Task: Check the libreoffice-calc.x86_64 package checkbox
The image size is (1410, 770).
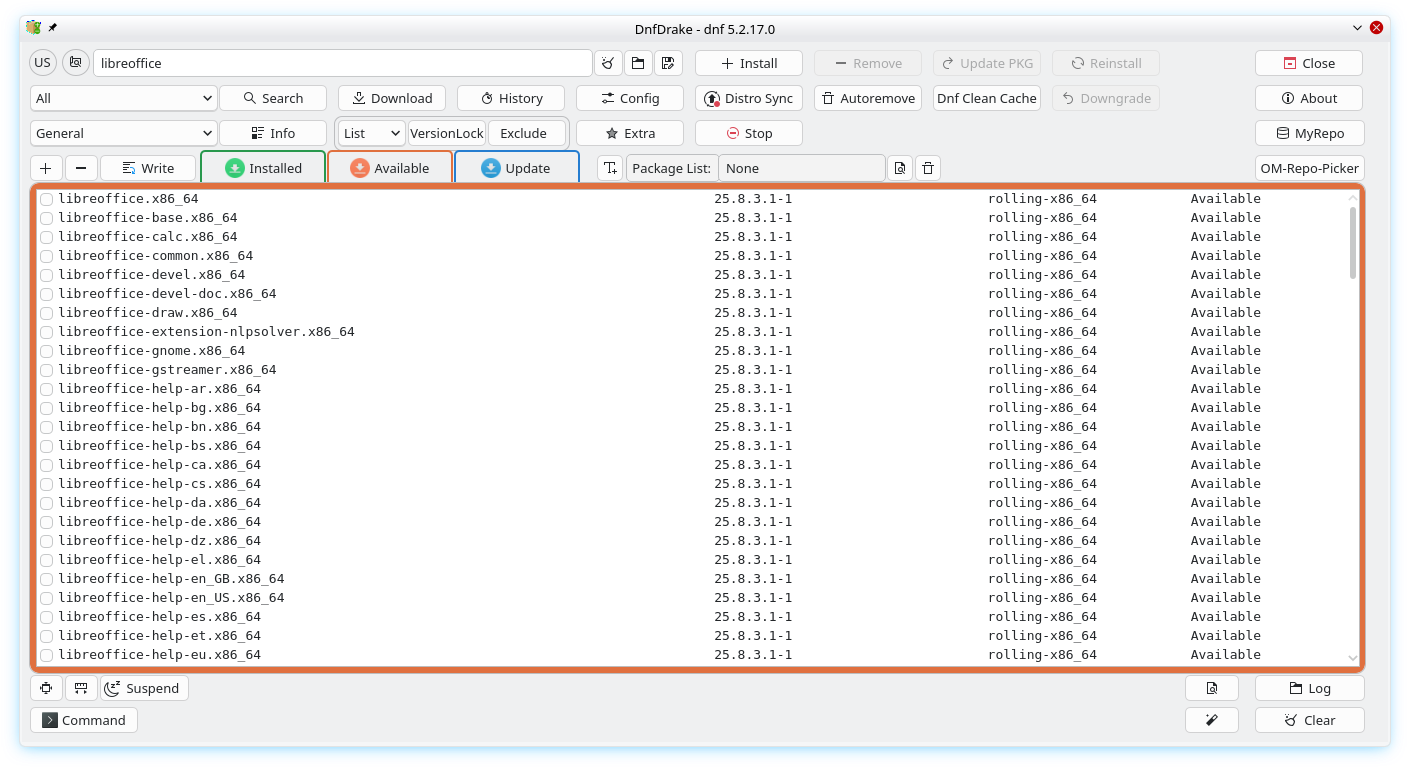Action: click(46, 237)
